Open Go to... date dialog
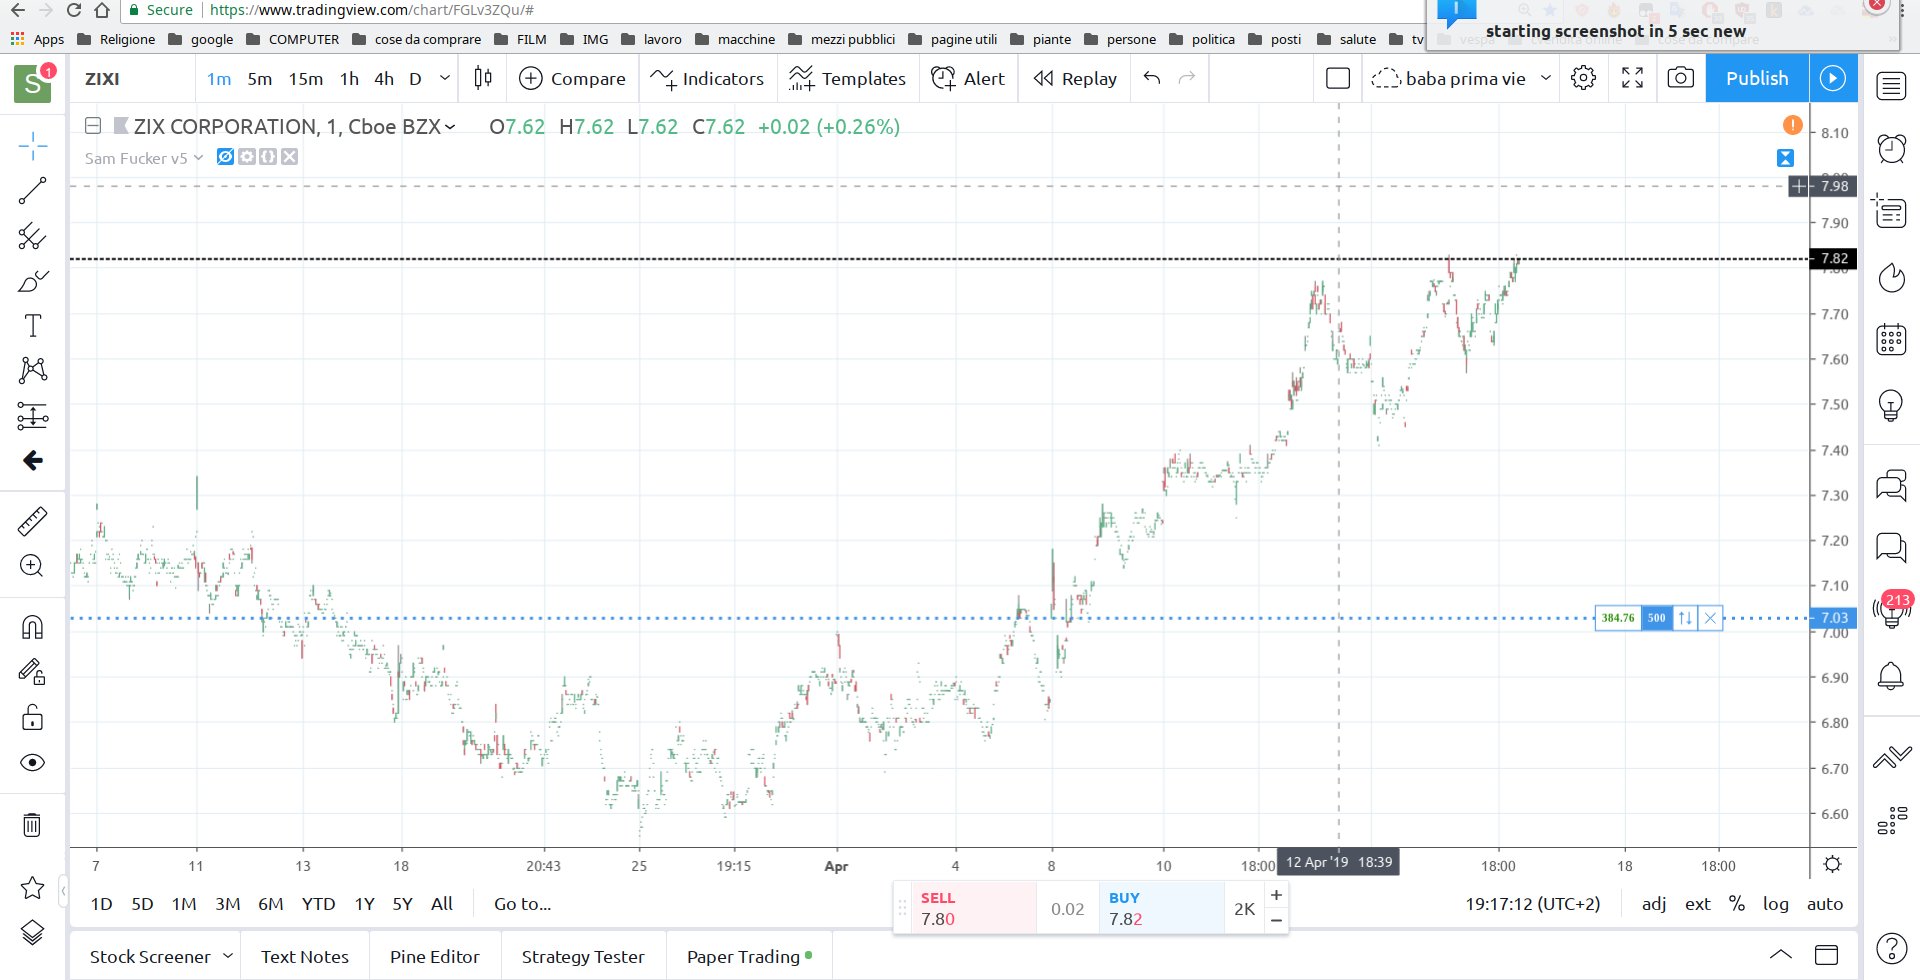The image size is (1920, 980). [523, 904]
